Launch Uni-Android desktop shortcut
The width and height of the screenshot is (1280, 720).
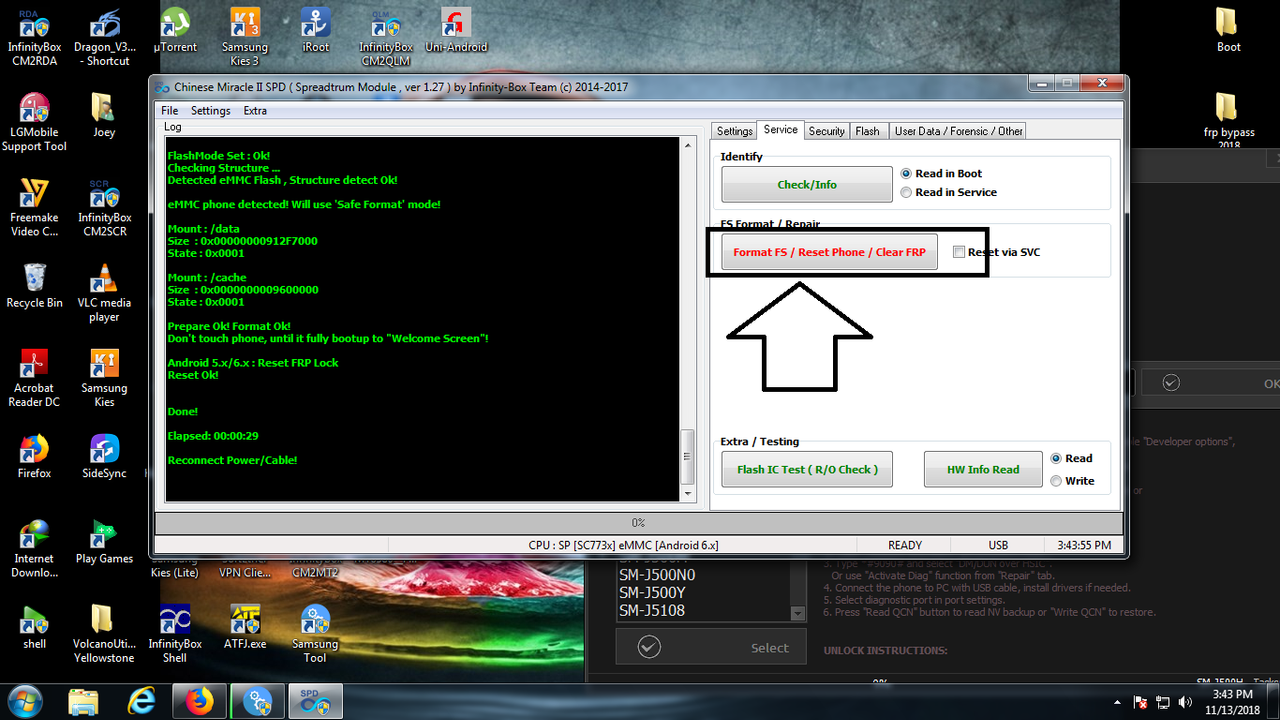click(456, 30)
